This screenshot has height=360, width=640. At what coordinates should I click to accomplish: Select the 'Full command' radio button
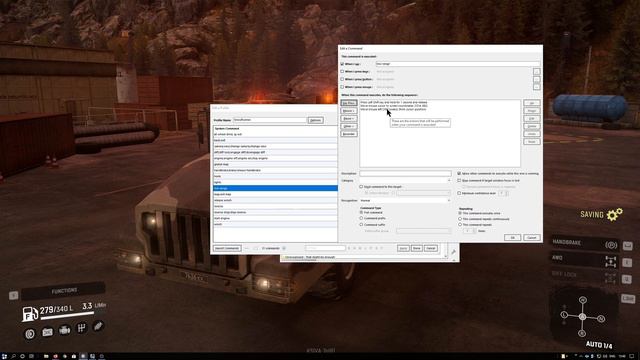[361, 212]
